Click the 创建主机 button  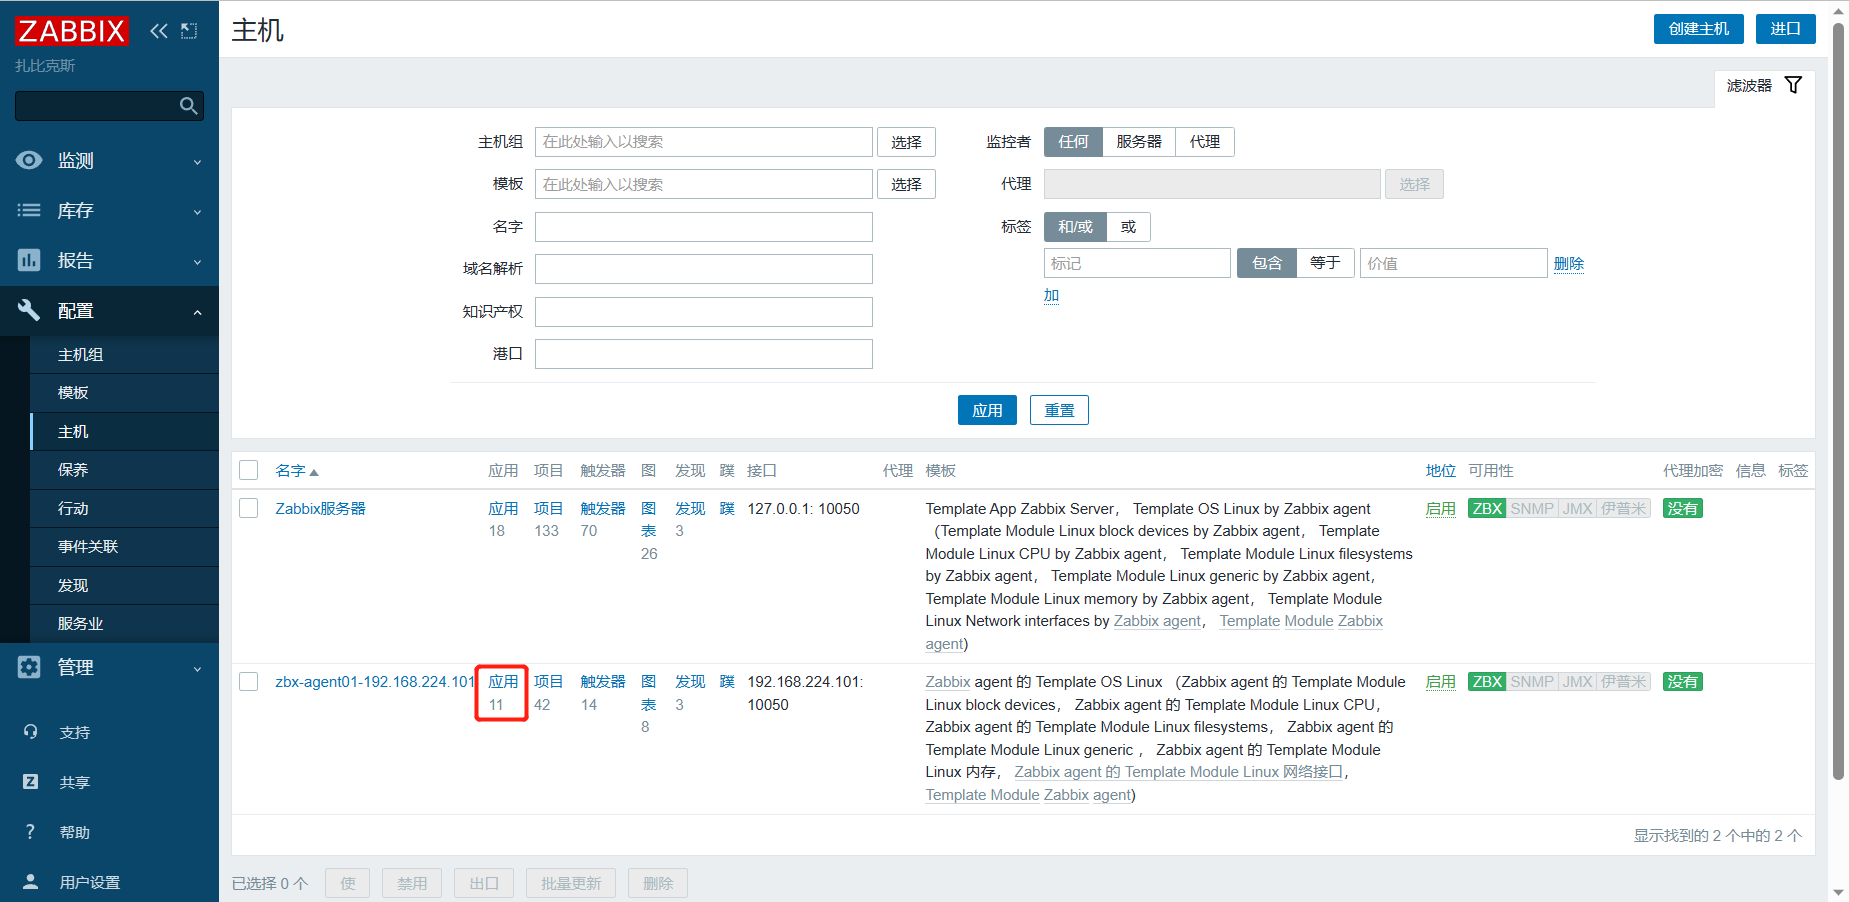tap(1698, 29)
